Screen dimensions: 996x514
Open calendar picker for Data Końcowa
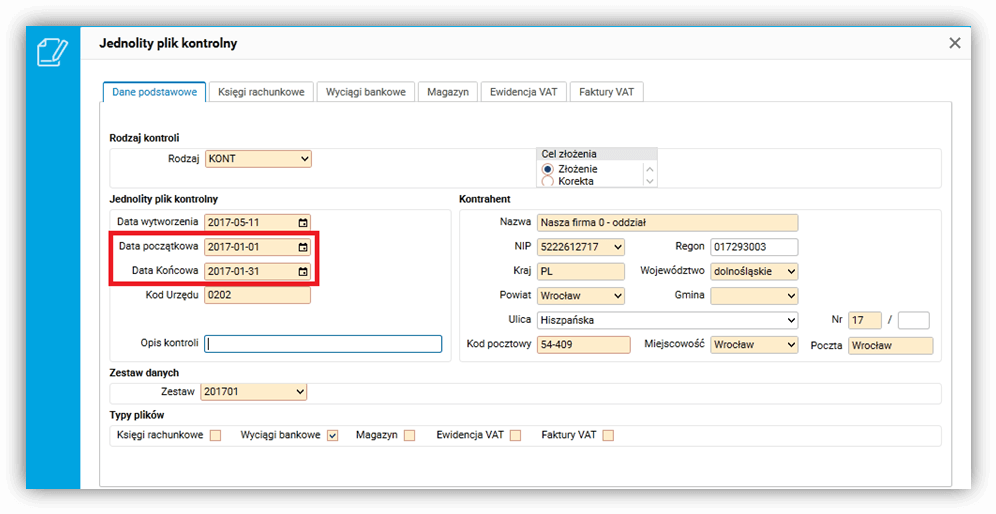pyautogui.click(x=303, y=271)
